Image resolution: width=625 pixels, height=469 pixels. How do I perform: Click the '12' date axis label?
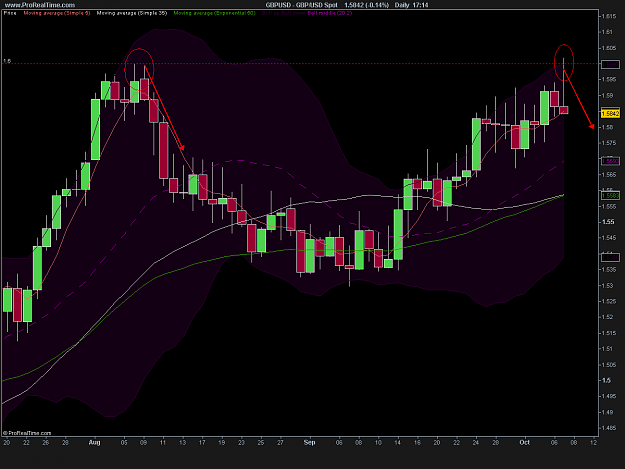coord(593,442)
